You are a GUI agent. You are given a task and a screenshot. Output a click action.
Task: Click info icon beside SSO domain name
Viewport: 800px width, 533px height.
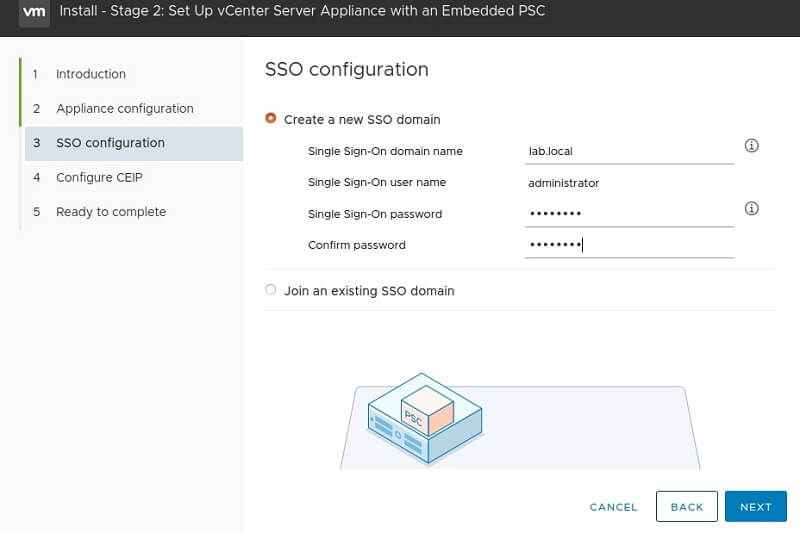tap(752, 146)
